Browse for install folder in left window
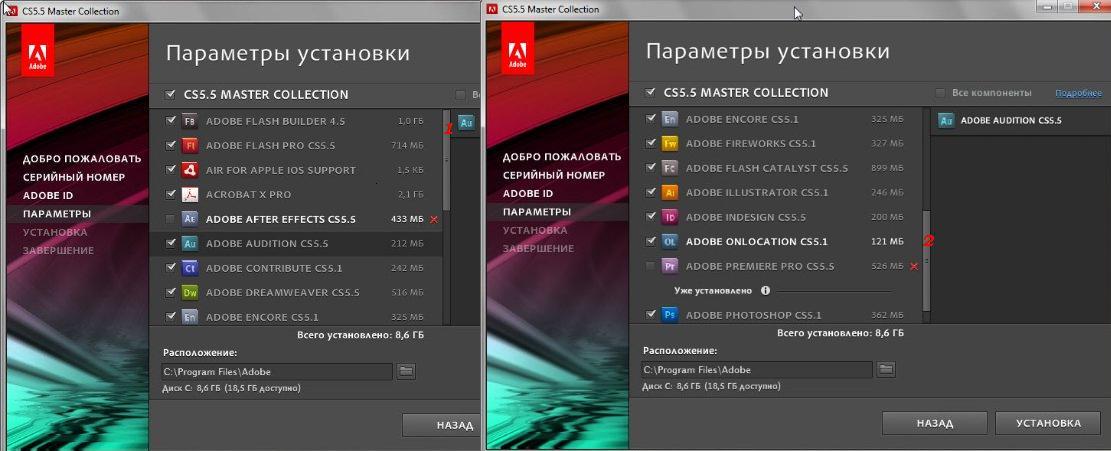Viewport: 1111px width, 451px height. click(405, 372)
